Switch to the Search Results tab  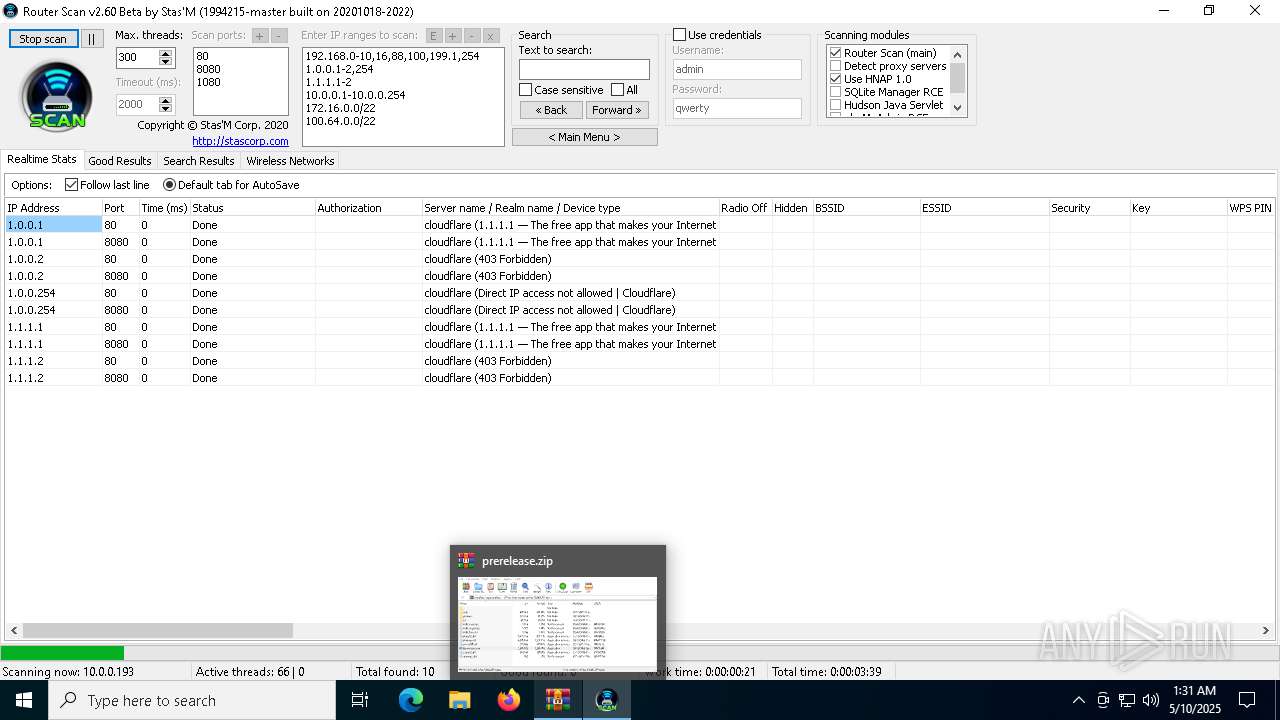(198, 161)
